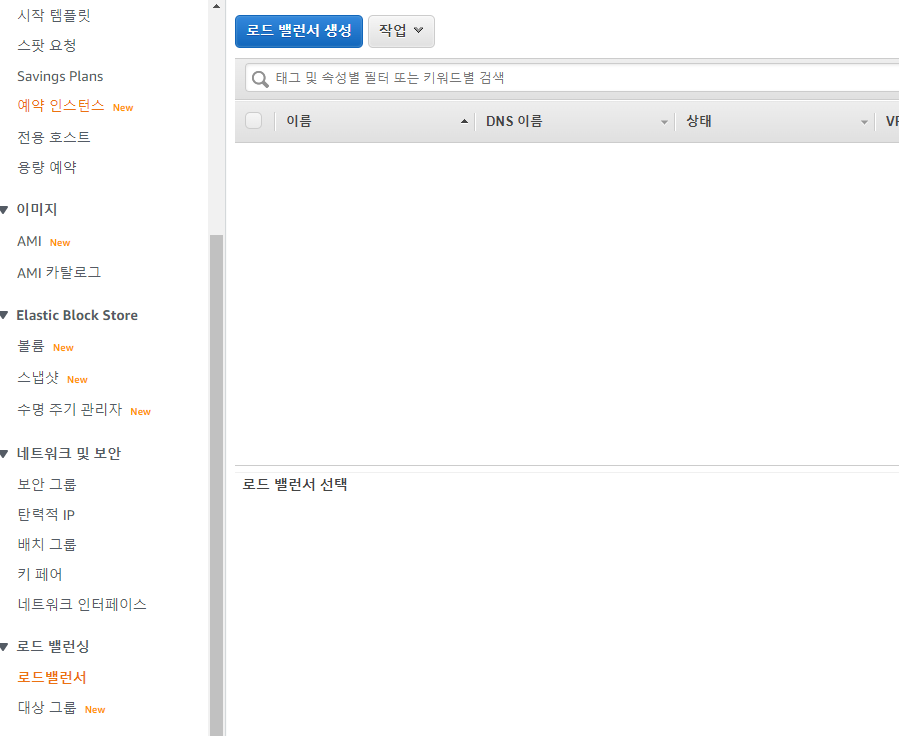Click the magnifier search icon
This screenshot has width=899, height=736.
[260, 79]
